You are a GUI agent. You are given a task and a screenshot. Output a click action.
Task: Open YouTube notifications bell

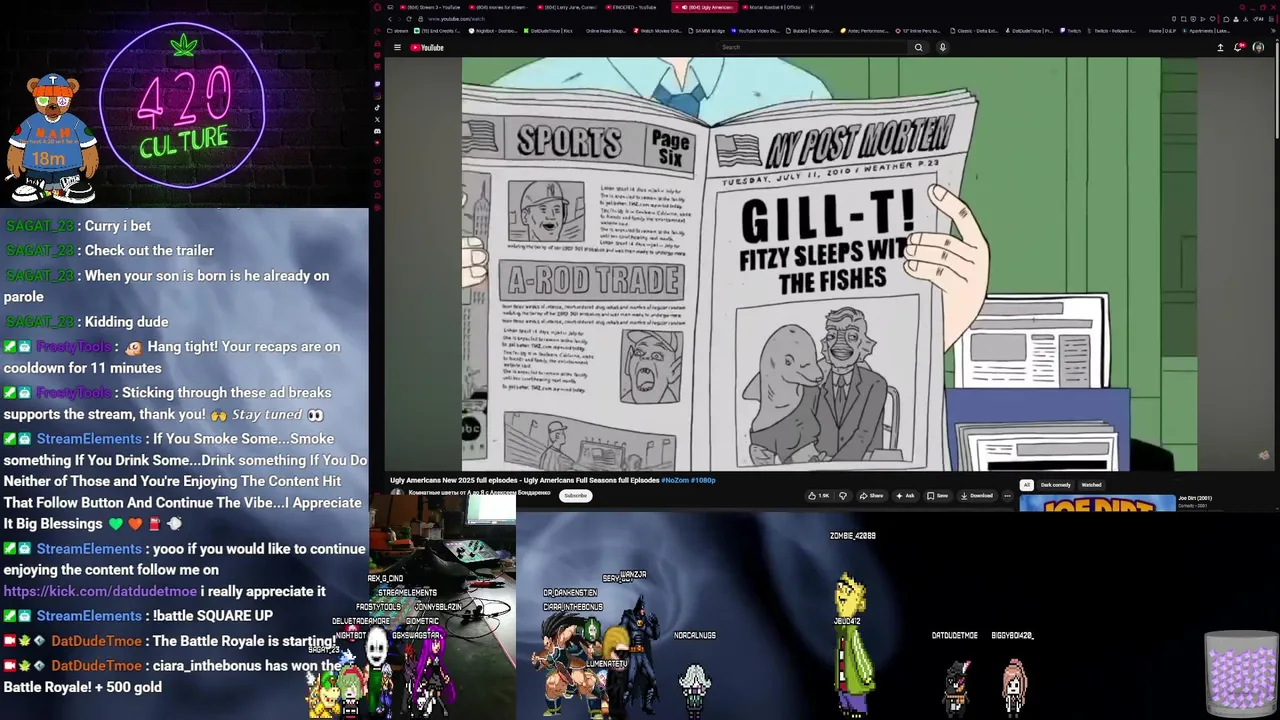[1240, 47]
